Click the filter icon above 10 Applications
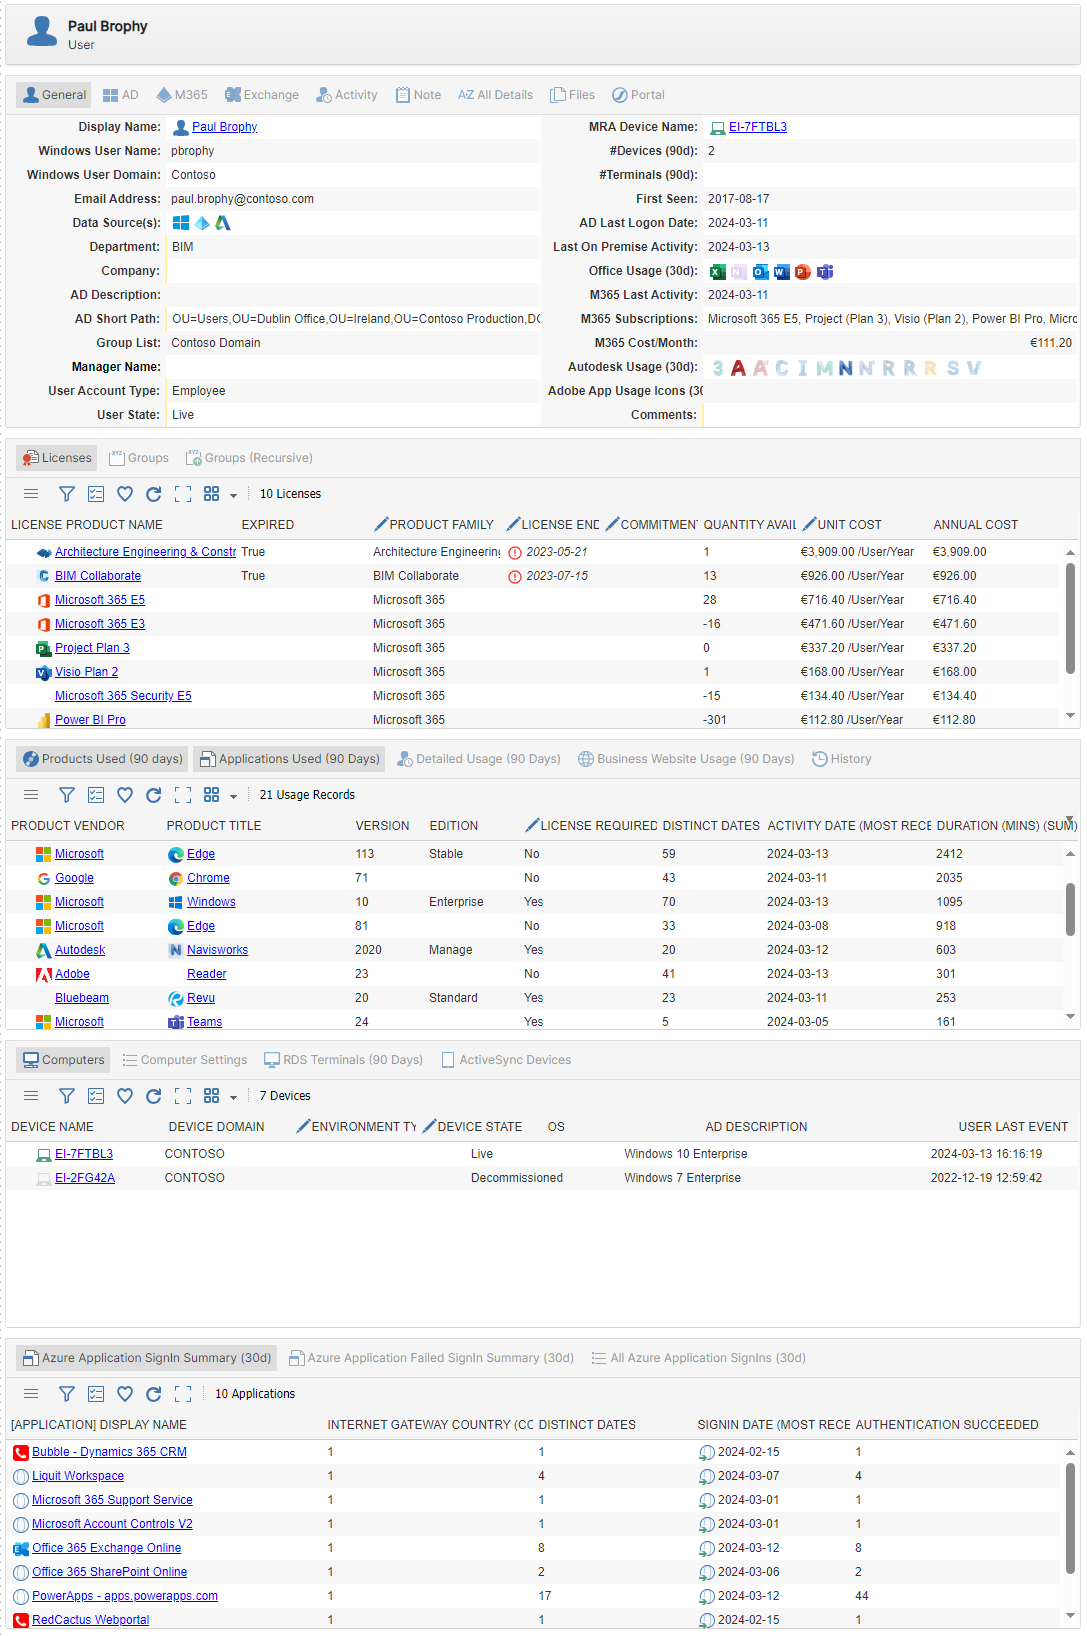1087x1636 pixels. click(x=67, y=1394)
